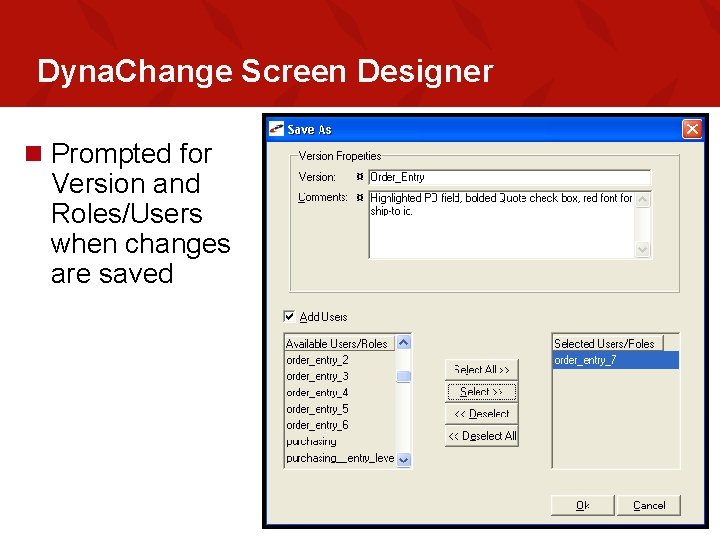The image size is (720, 540).
Task: Uncheck the Add Users checkbox
Action: pyautogui.click(x=289, y=316)
